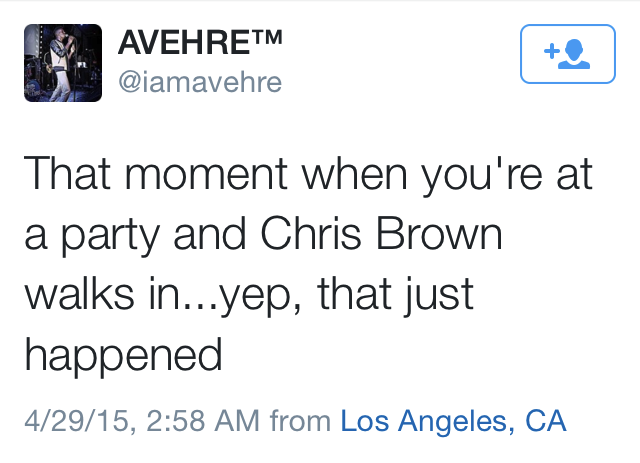This screenshot has height=463, width=640.
Task: Click the word "from" before the location
Action: click(x=306, y=421)
